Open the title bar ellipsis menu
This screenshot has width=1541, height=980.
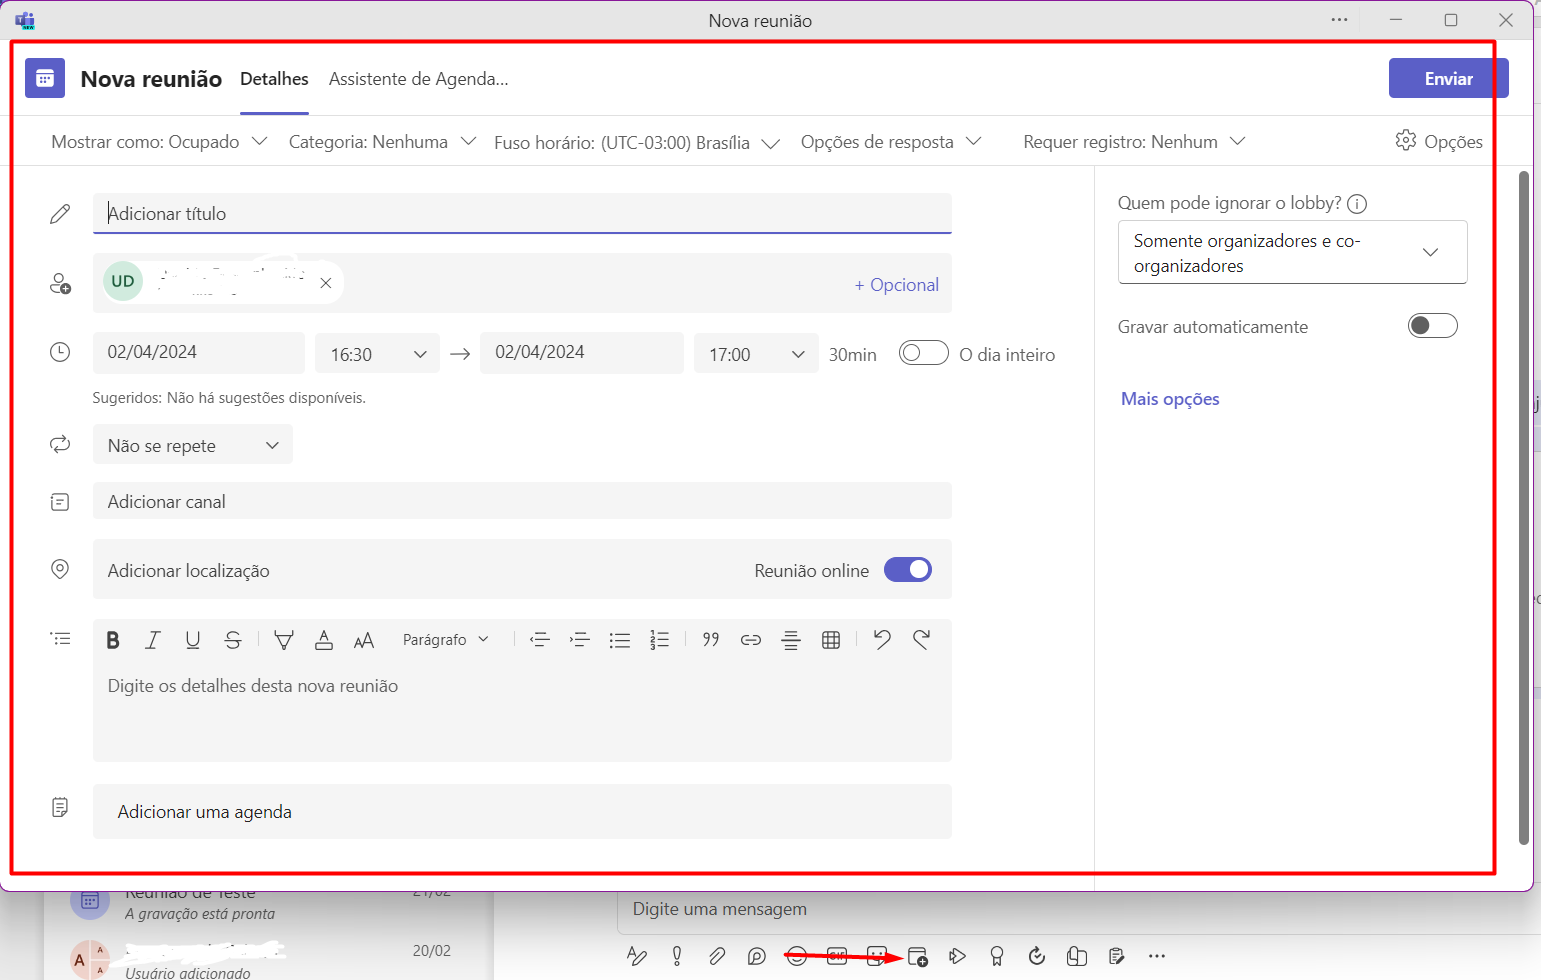tap(1340, 20)
